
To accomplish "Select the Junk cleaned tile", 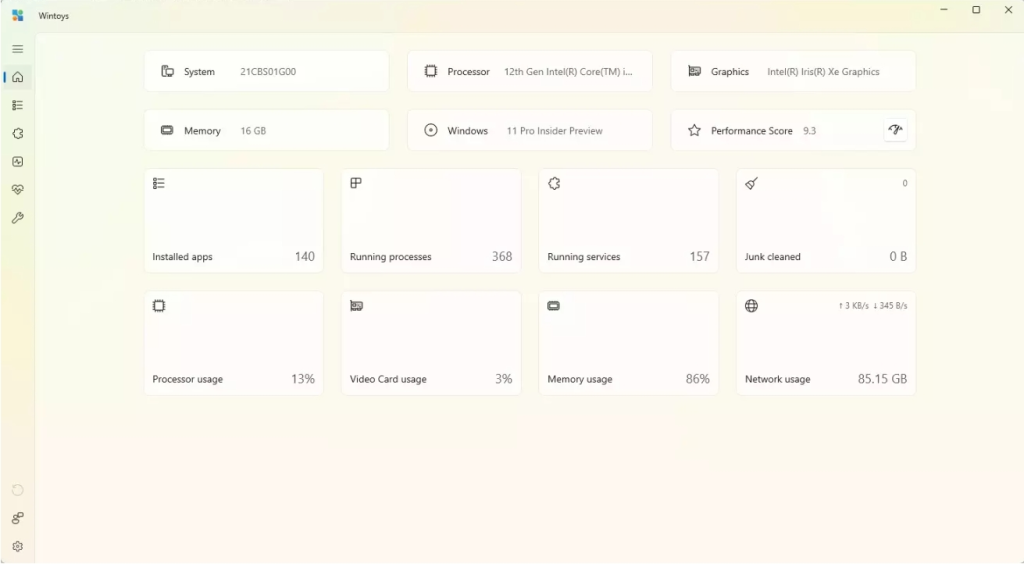I will pos(826,221).
